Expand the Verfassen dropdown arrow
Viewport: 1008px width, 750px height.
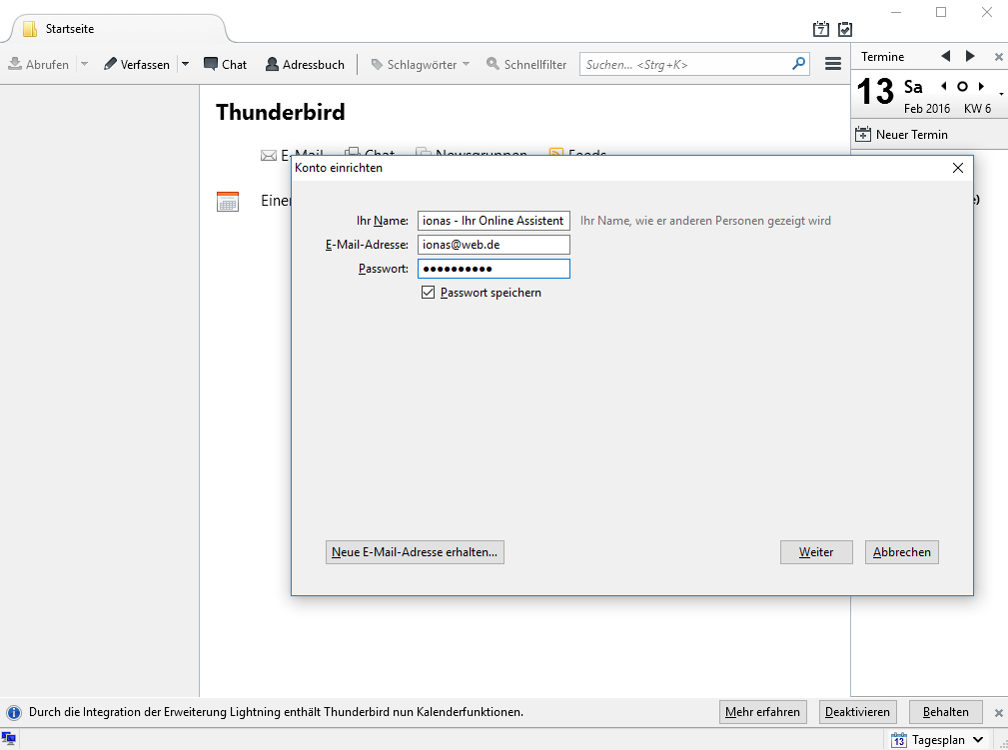185,64
